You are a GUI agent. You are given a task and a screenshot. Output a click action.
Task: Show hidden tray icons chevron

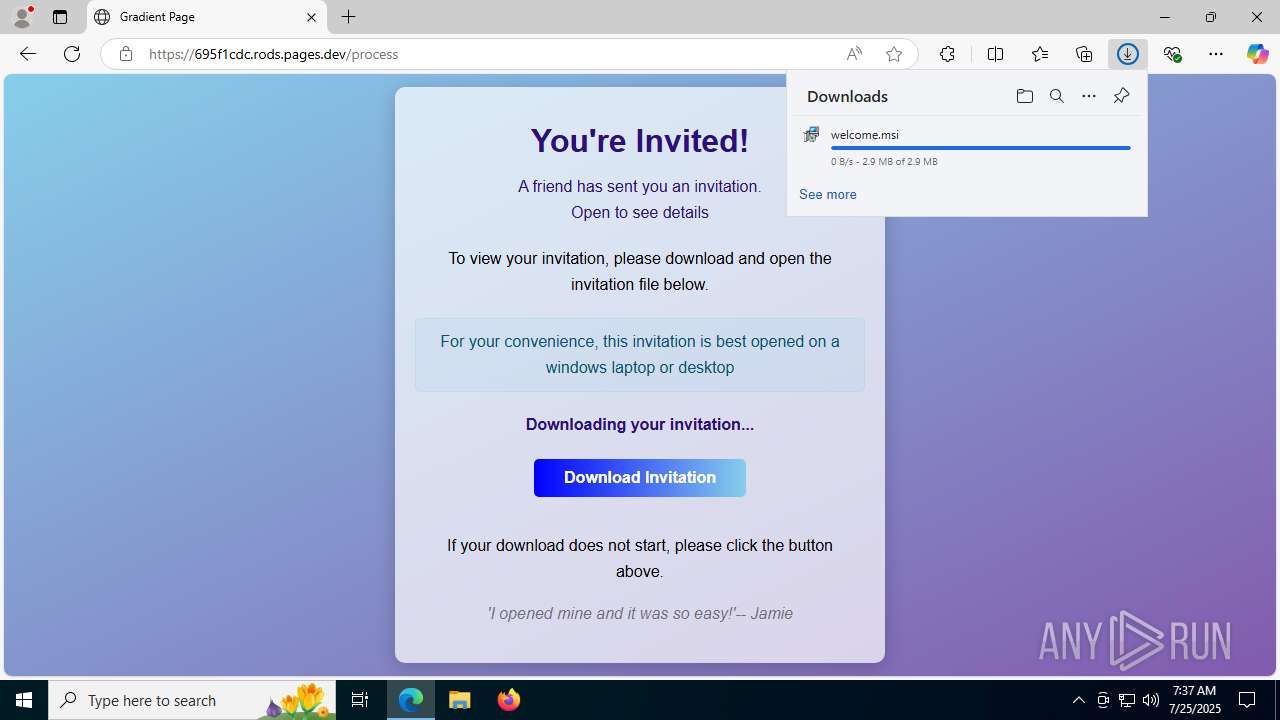(1078, 700)
